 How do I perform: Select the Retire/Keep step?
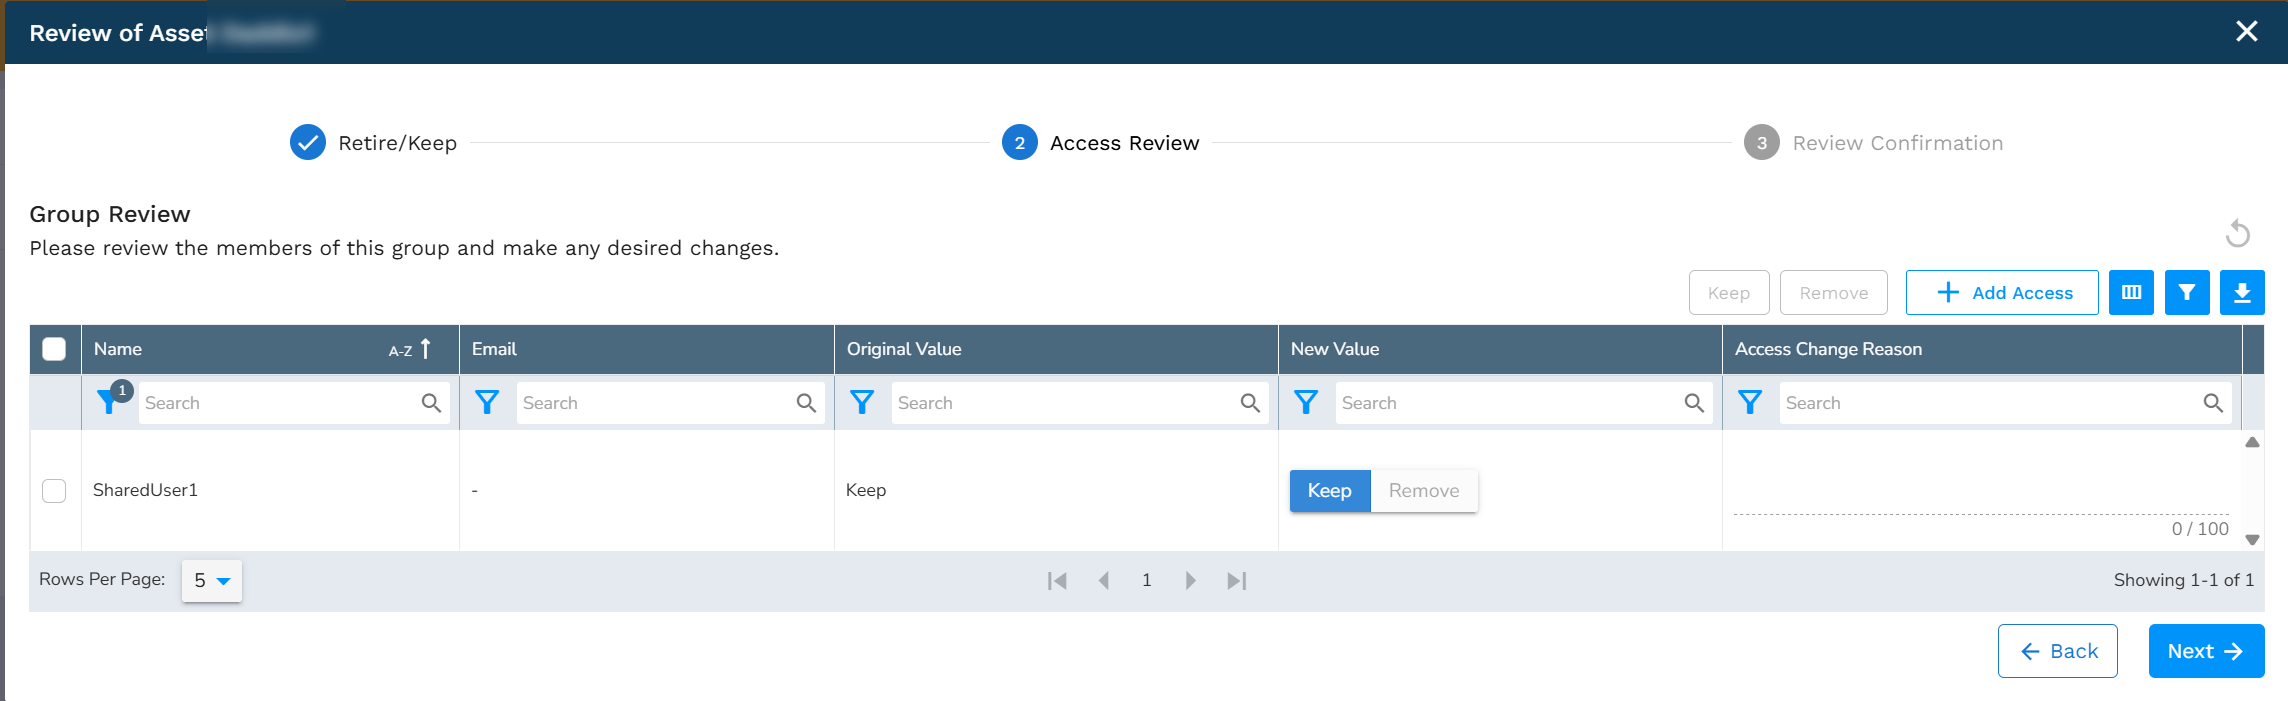374,143
